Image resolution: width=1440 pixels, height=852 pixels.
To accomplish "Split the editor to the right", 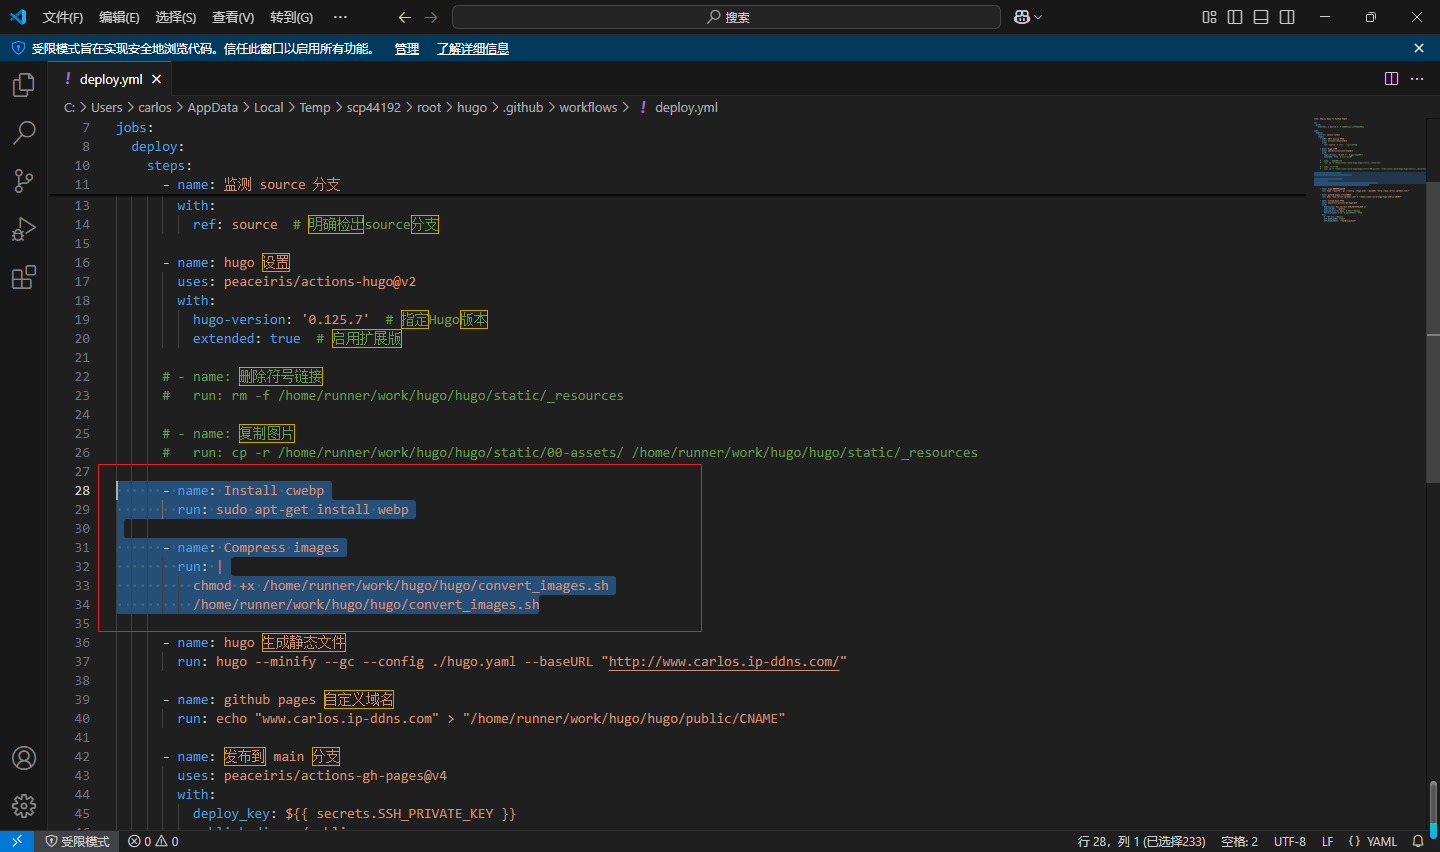I will [1391, 78].
